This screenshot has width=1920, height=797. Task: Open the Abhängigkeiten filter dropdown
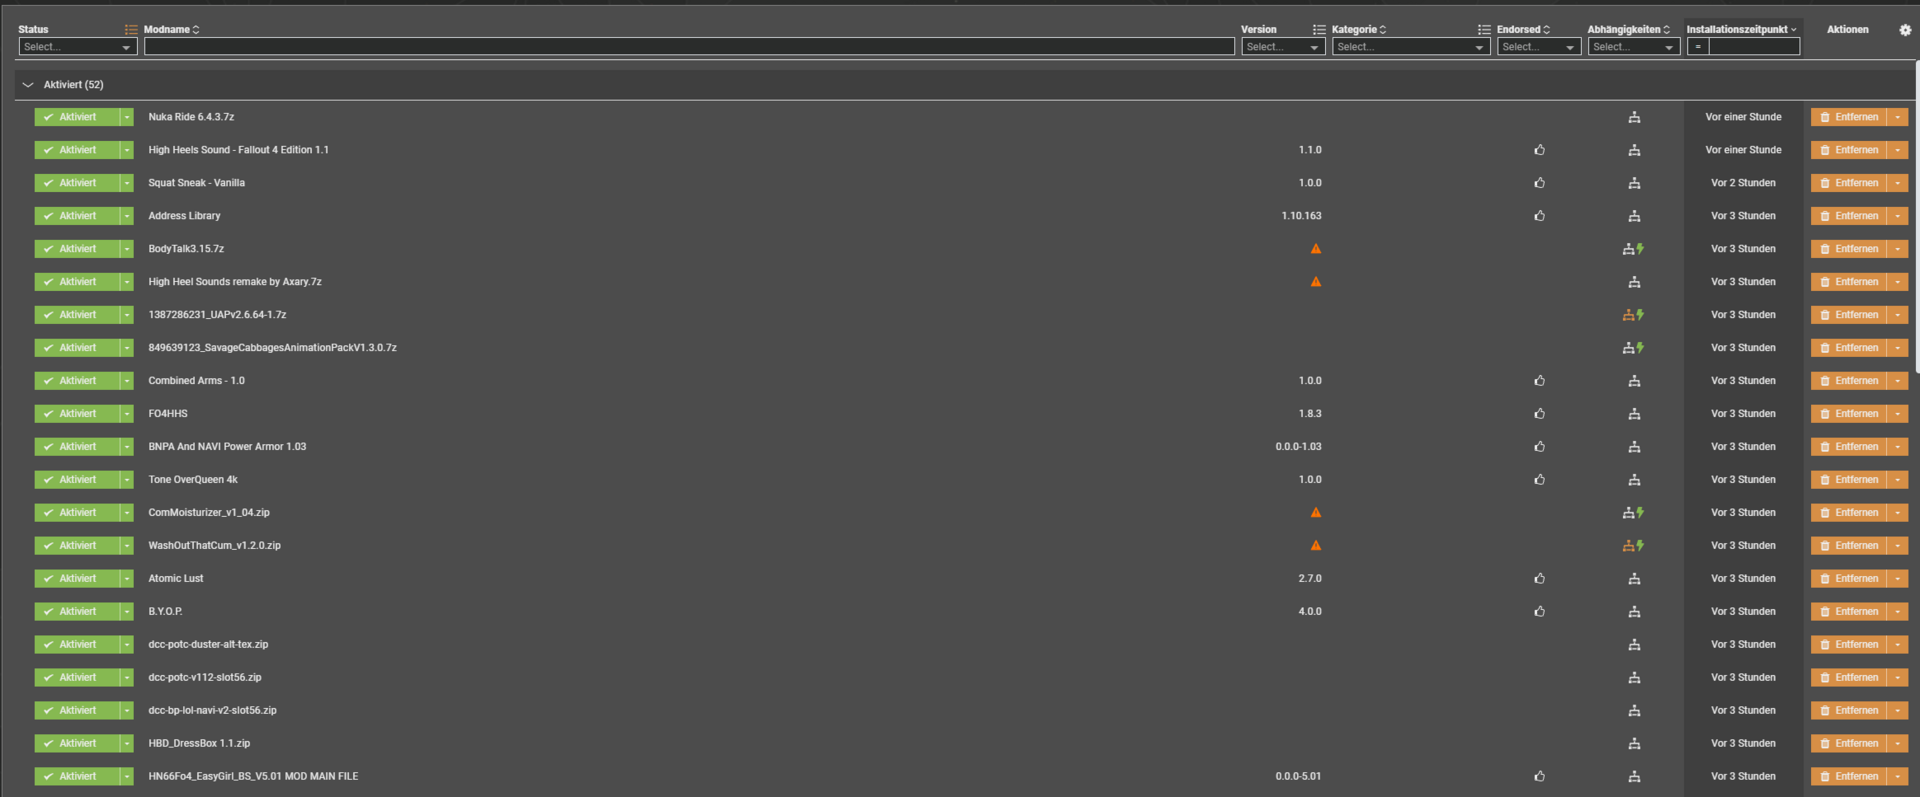(1633, 47)
